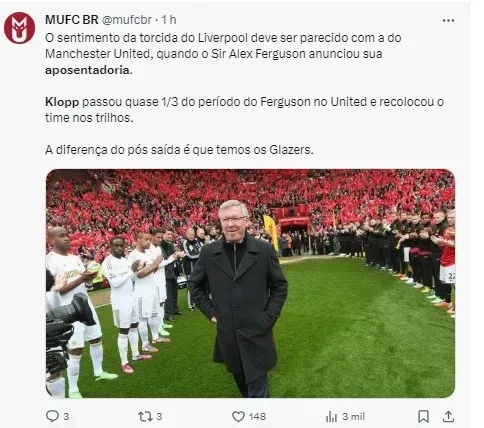Open the 1 h timestamp link
Screen dimensions: 484x428
tap(169, 20)
